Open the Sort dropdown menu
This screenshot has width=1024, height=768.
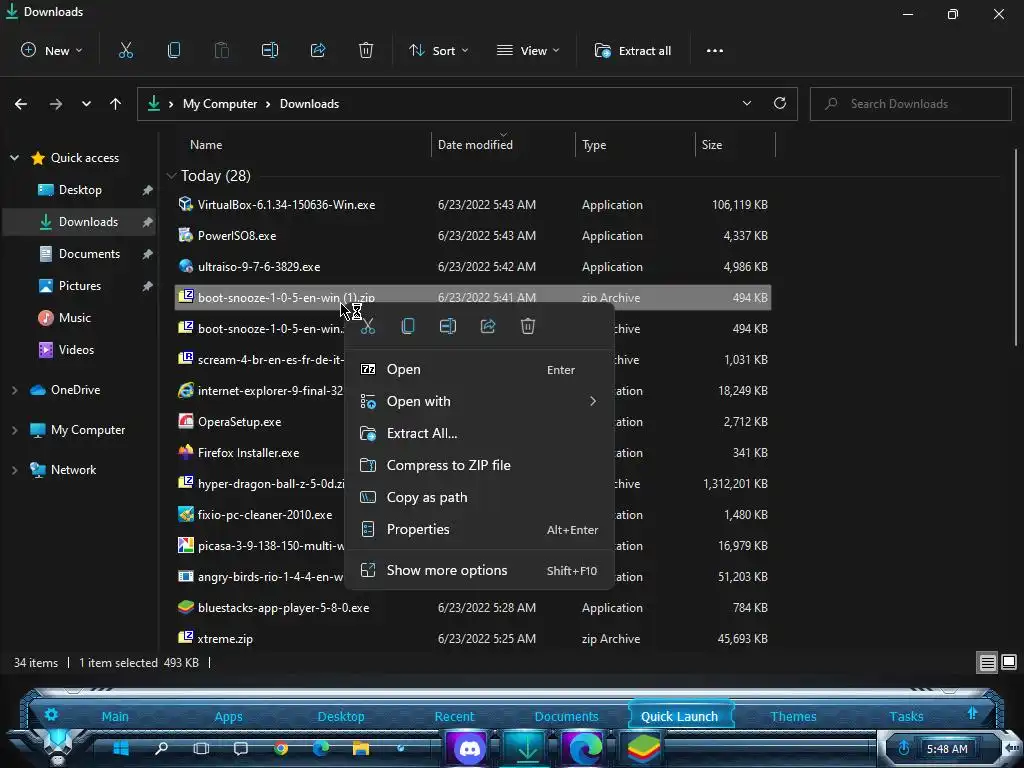[438, 50]
